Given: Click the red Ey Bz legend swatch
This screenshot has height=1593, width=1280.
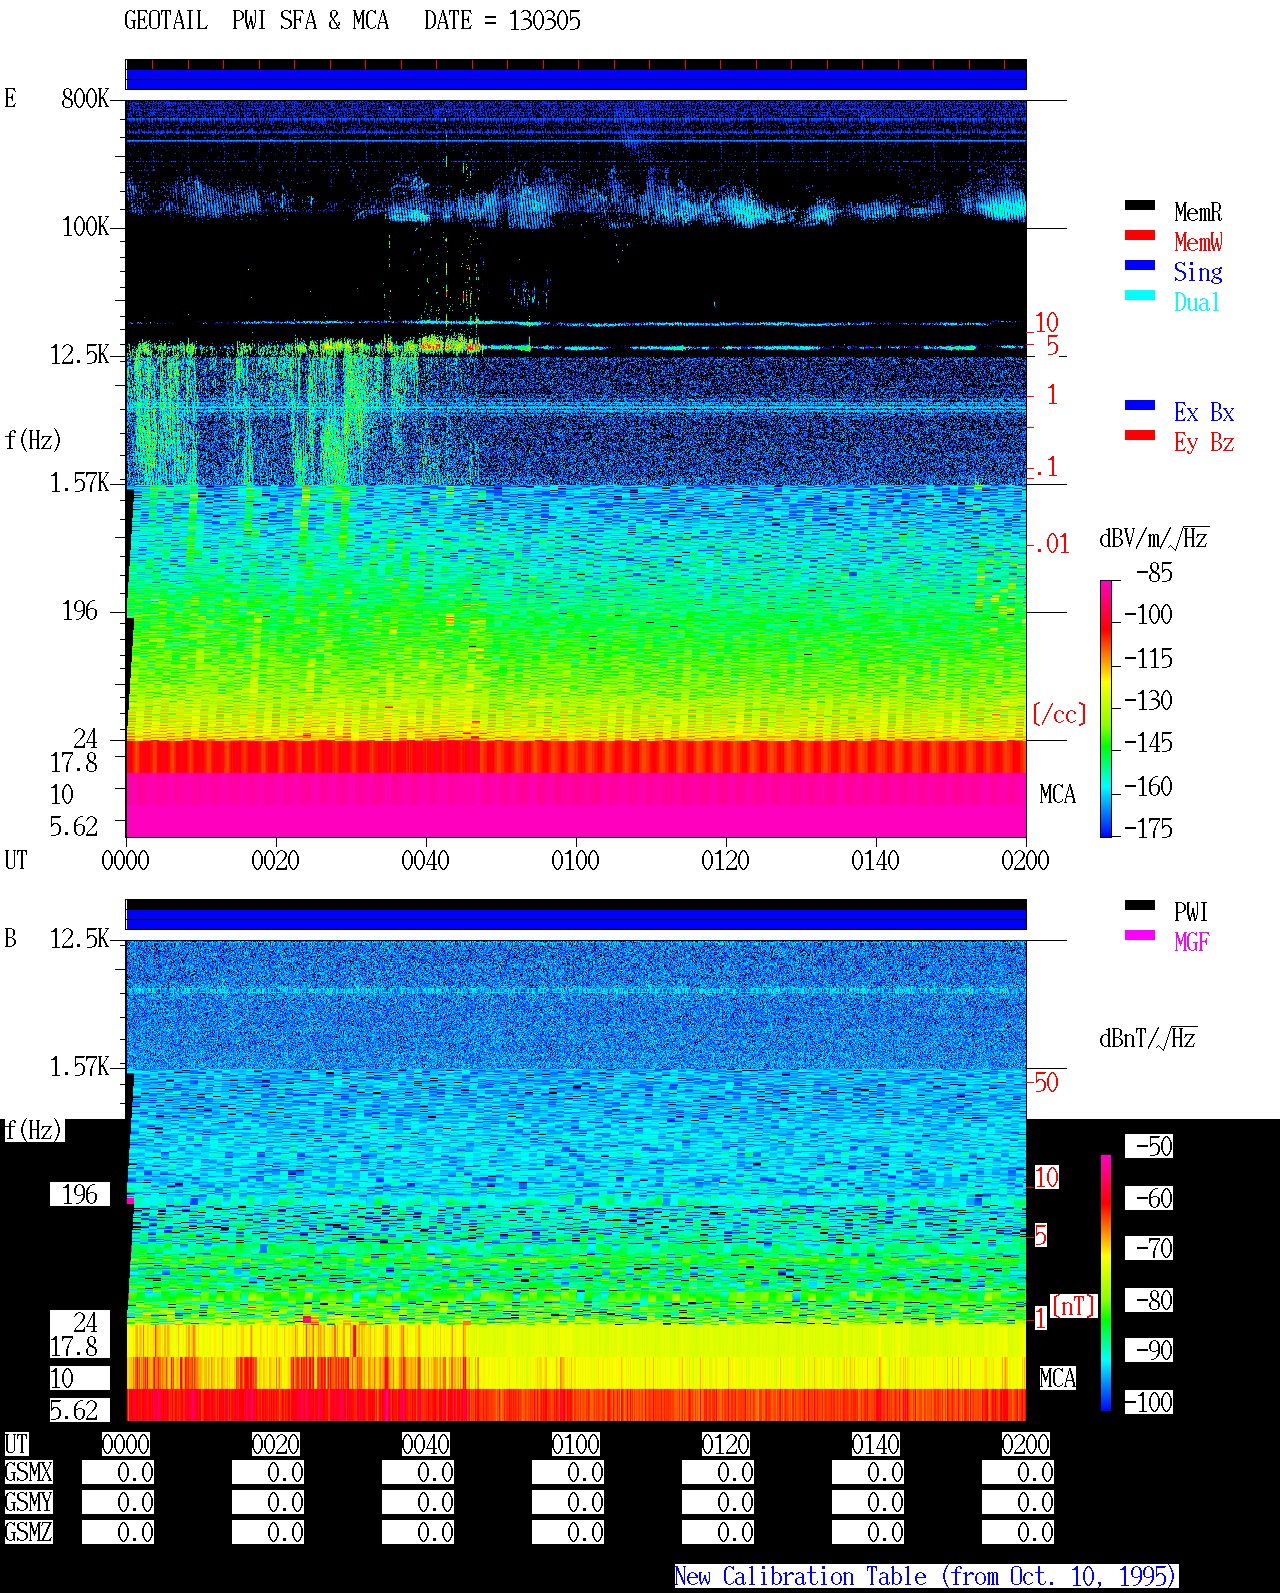Looking at the screenshot, I should pos(1140,436).
